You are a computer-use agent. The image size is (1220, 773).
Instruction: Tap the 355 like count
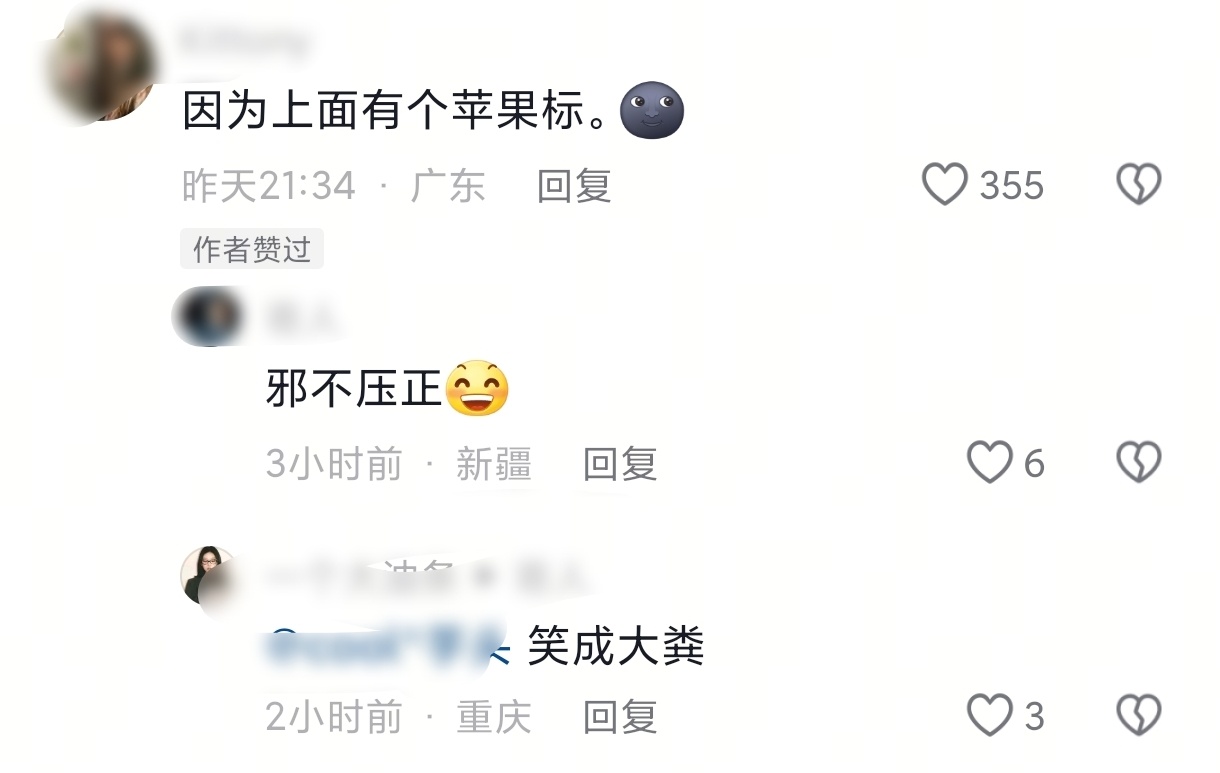pos(1012,186)
